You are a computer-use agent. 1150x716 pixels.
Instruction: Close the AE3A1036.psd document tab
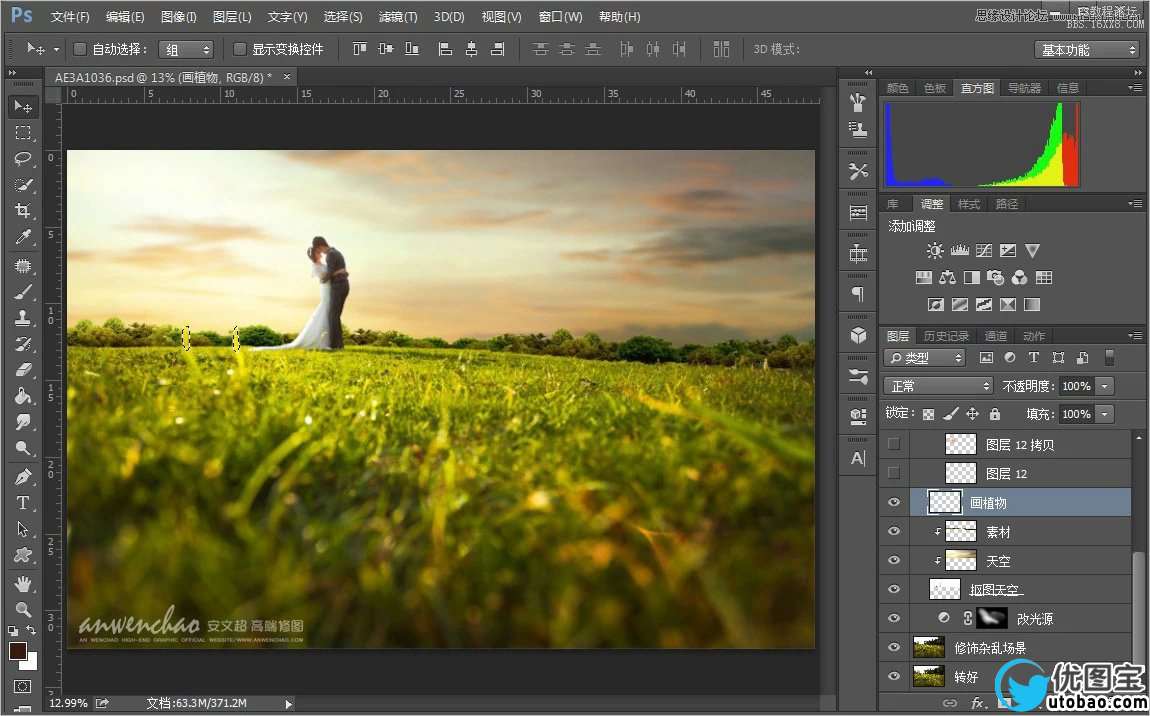tap(287, 77)
